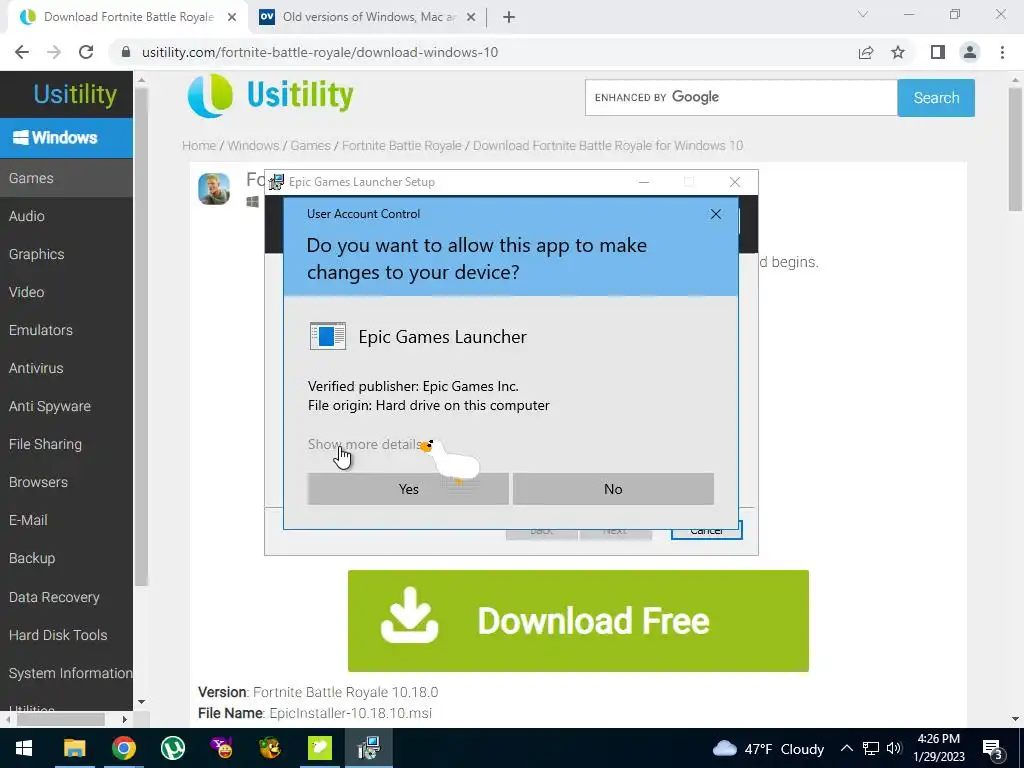1024x768 pixels.
Task: Show hidden system tray icons
Action: tap(846, 748)
